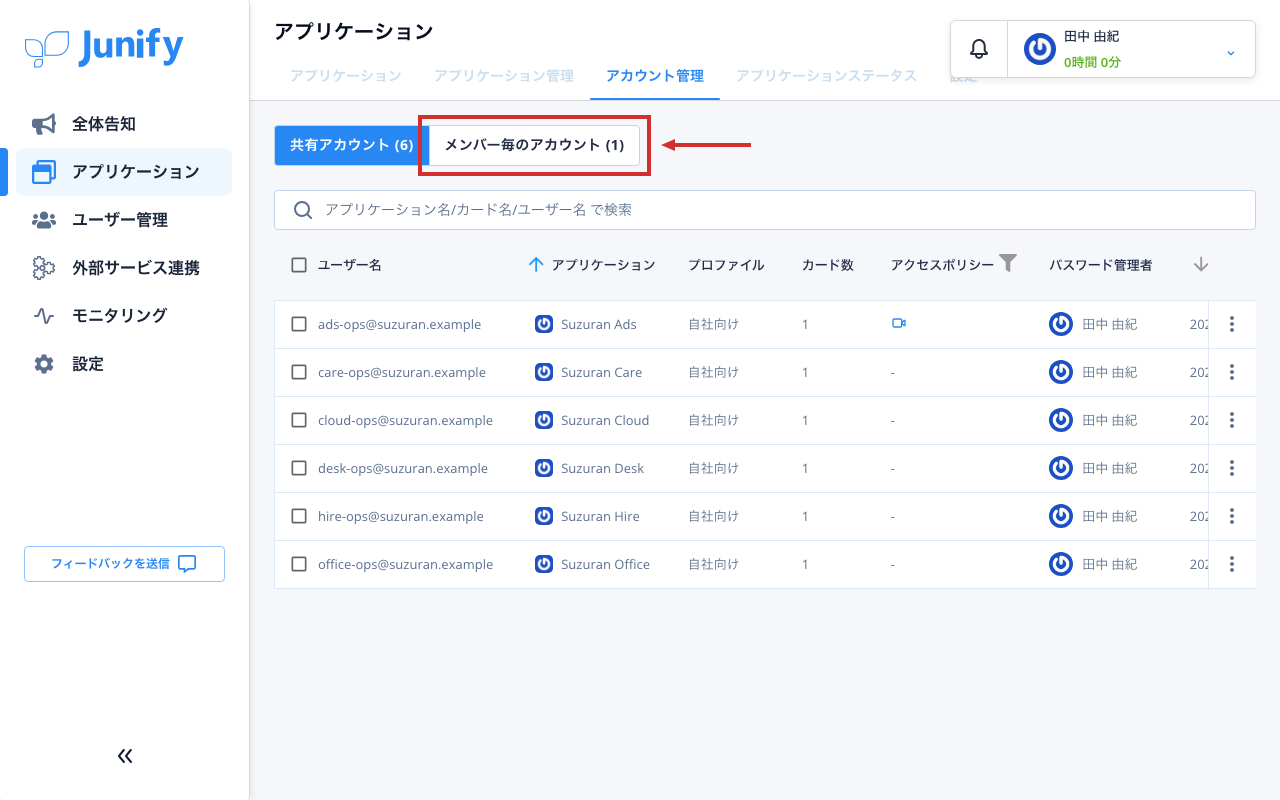Click the application search input field
The width and height of the screenshot is (1280, 800).
tap(765, 210)
